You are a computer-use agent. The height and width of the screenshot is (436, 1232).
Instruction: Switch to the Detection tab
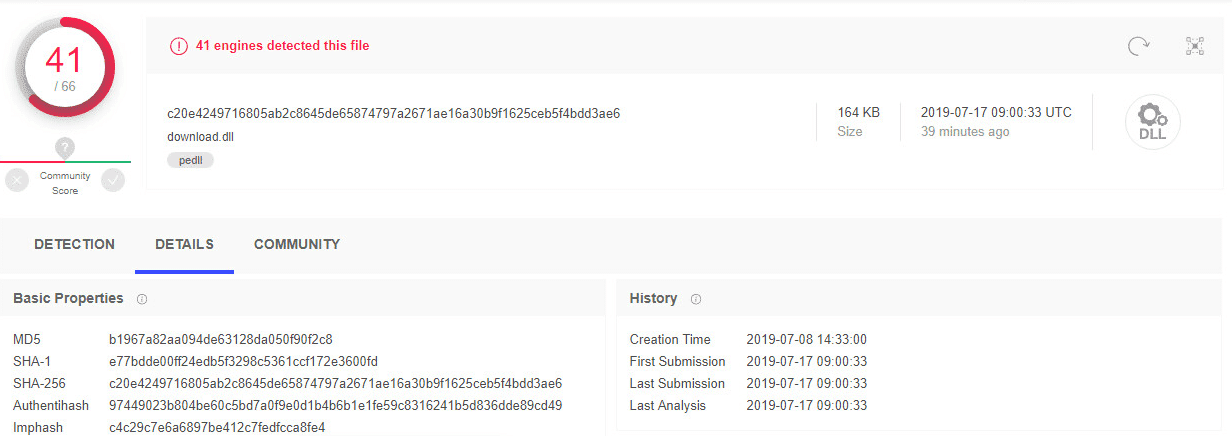74,244
